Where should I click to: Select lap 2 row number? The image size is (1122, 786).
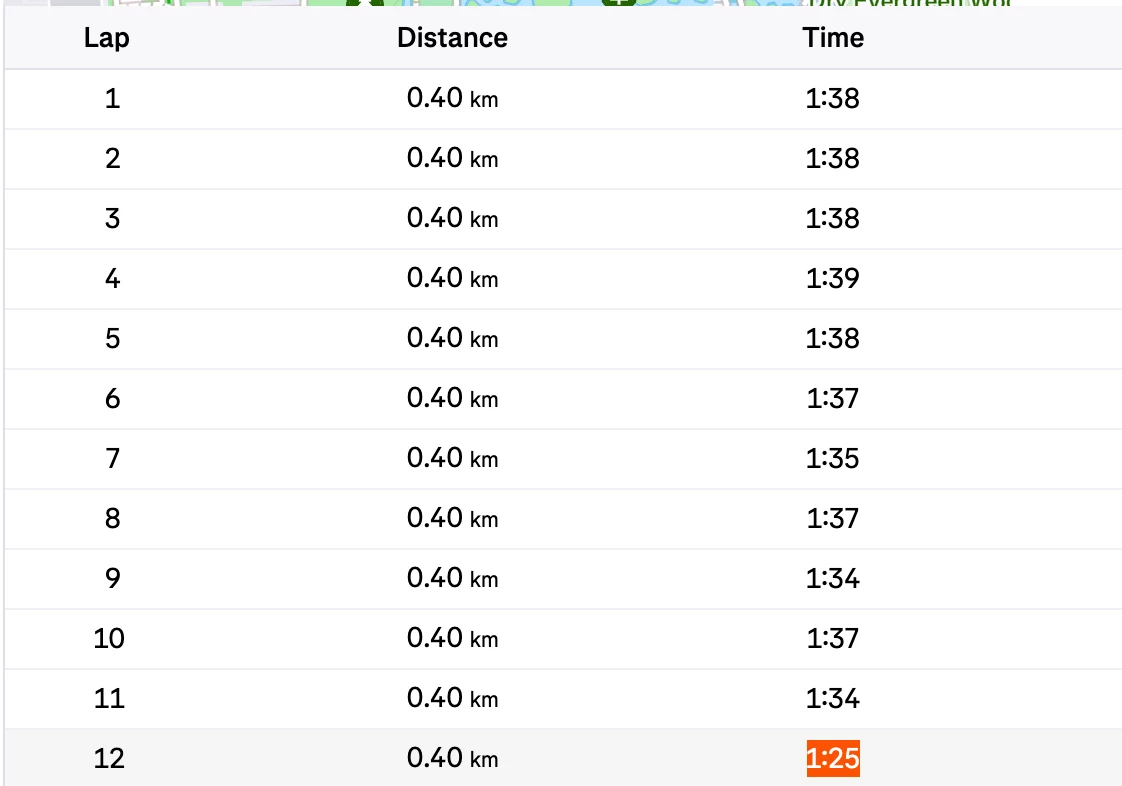pyautogui.click(x=112, y=159)
